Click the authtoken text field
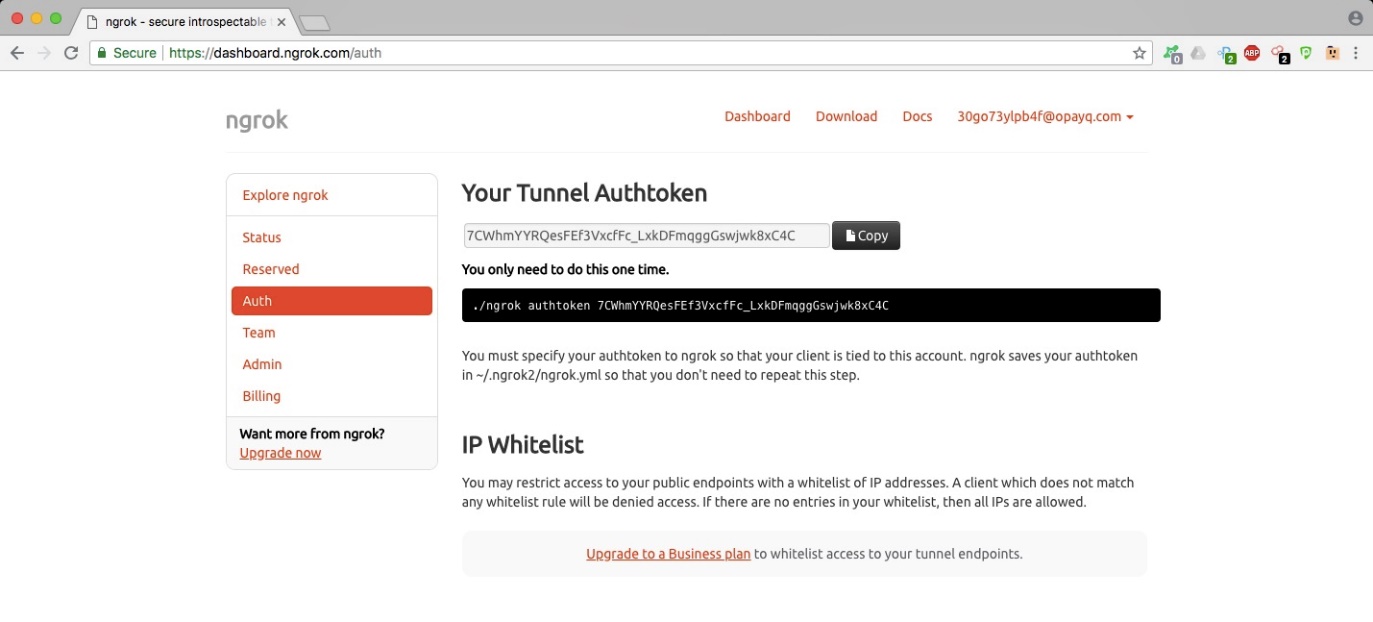 [x=645, y=235]
